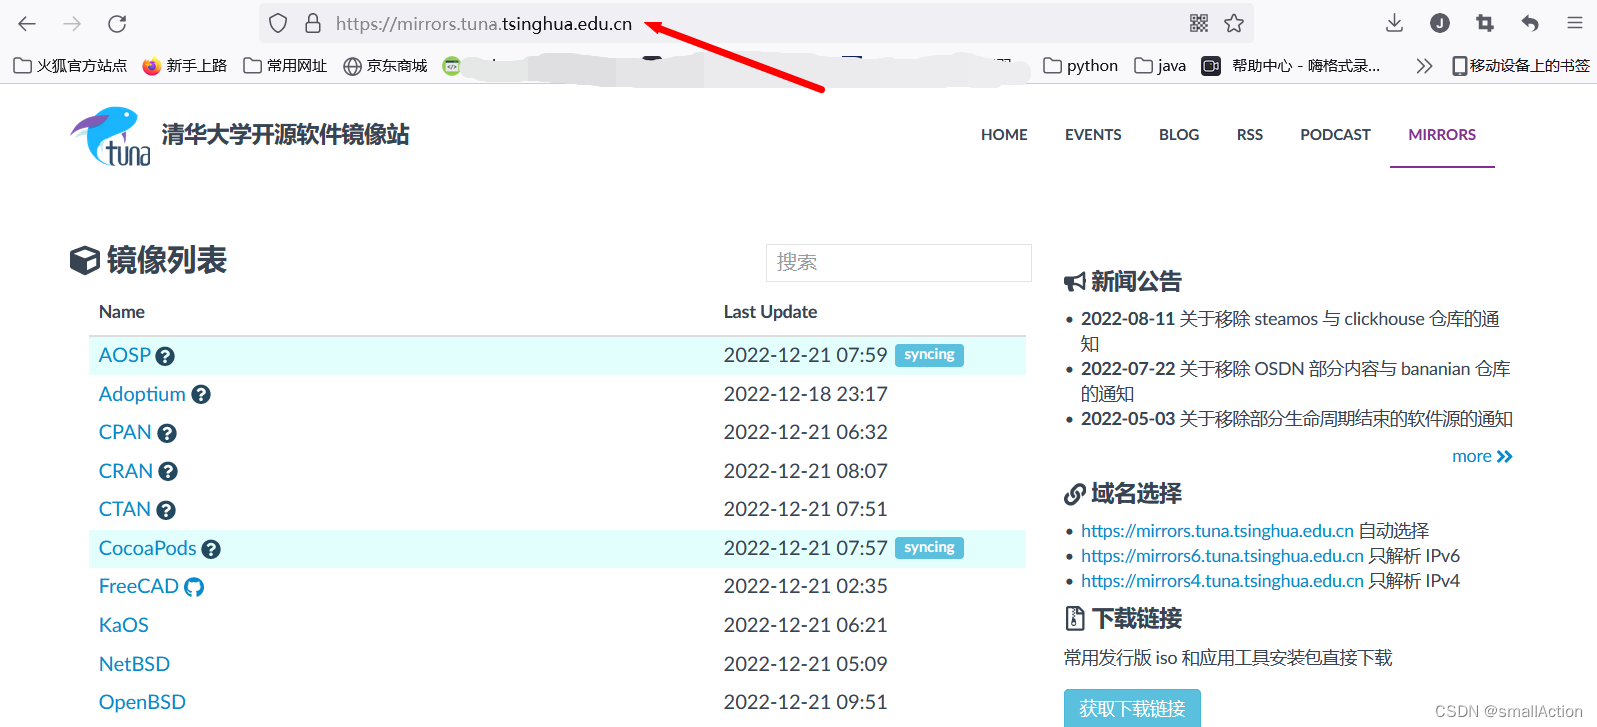Screen dimensions: 1597x727
Task: Click the help icon next to CTAN
Action: coord(166,510)
